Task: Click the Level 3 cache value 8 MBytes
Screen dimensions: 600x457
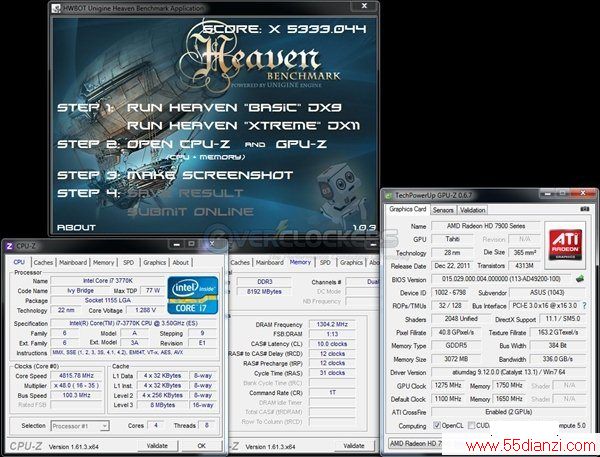Action: point(162,405)
